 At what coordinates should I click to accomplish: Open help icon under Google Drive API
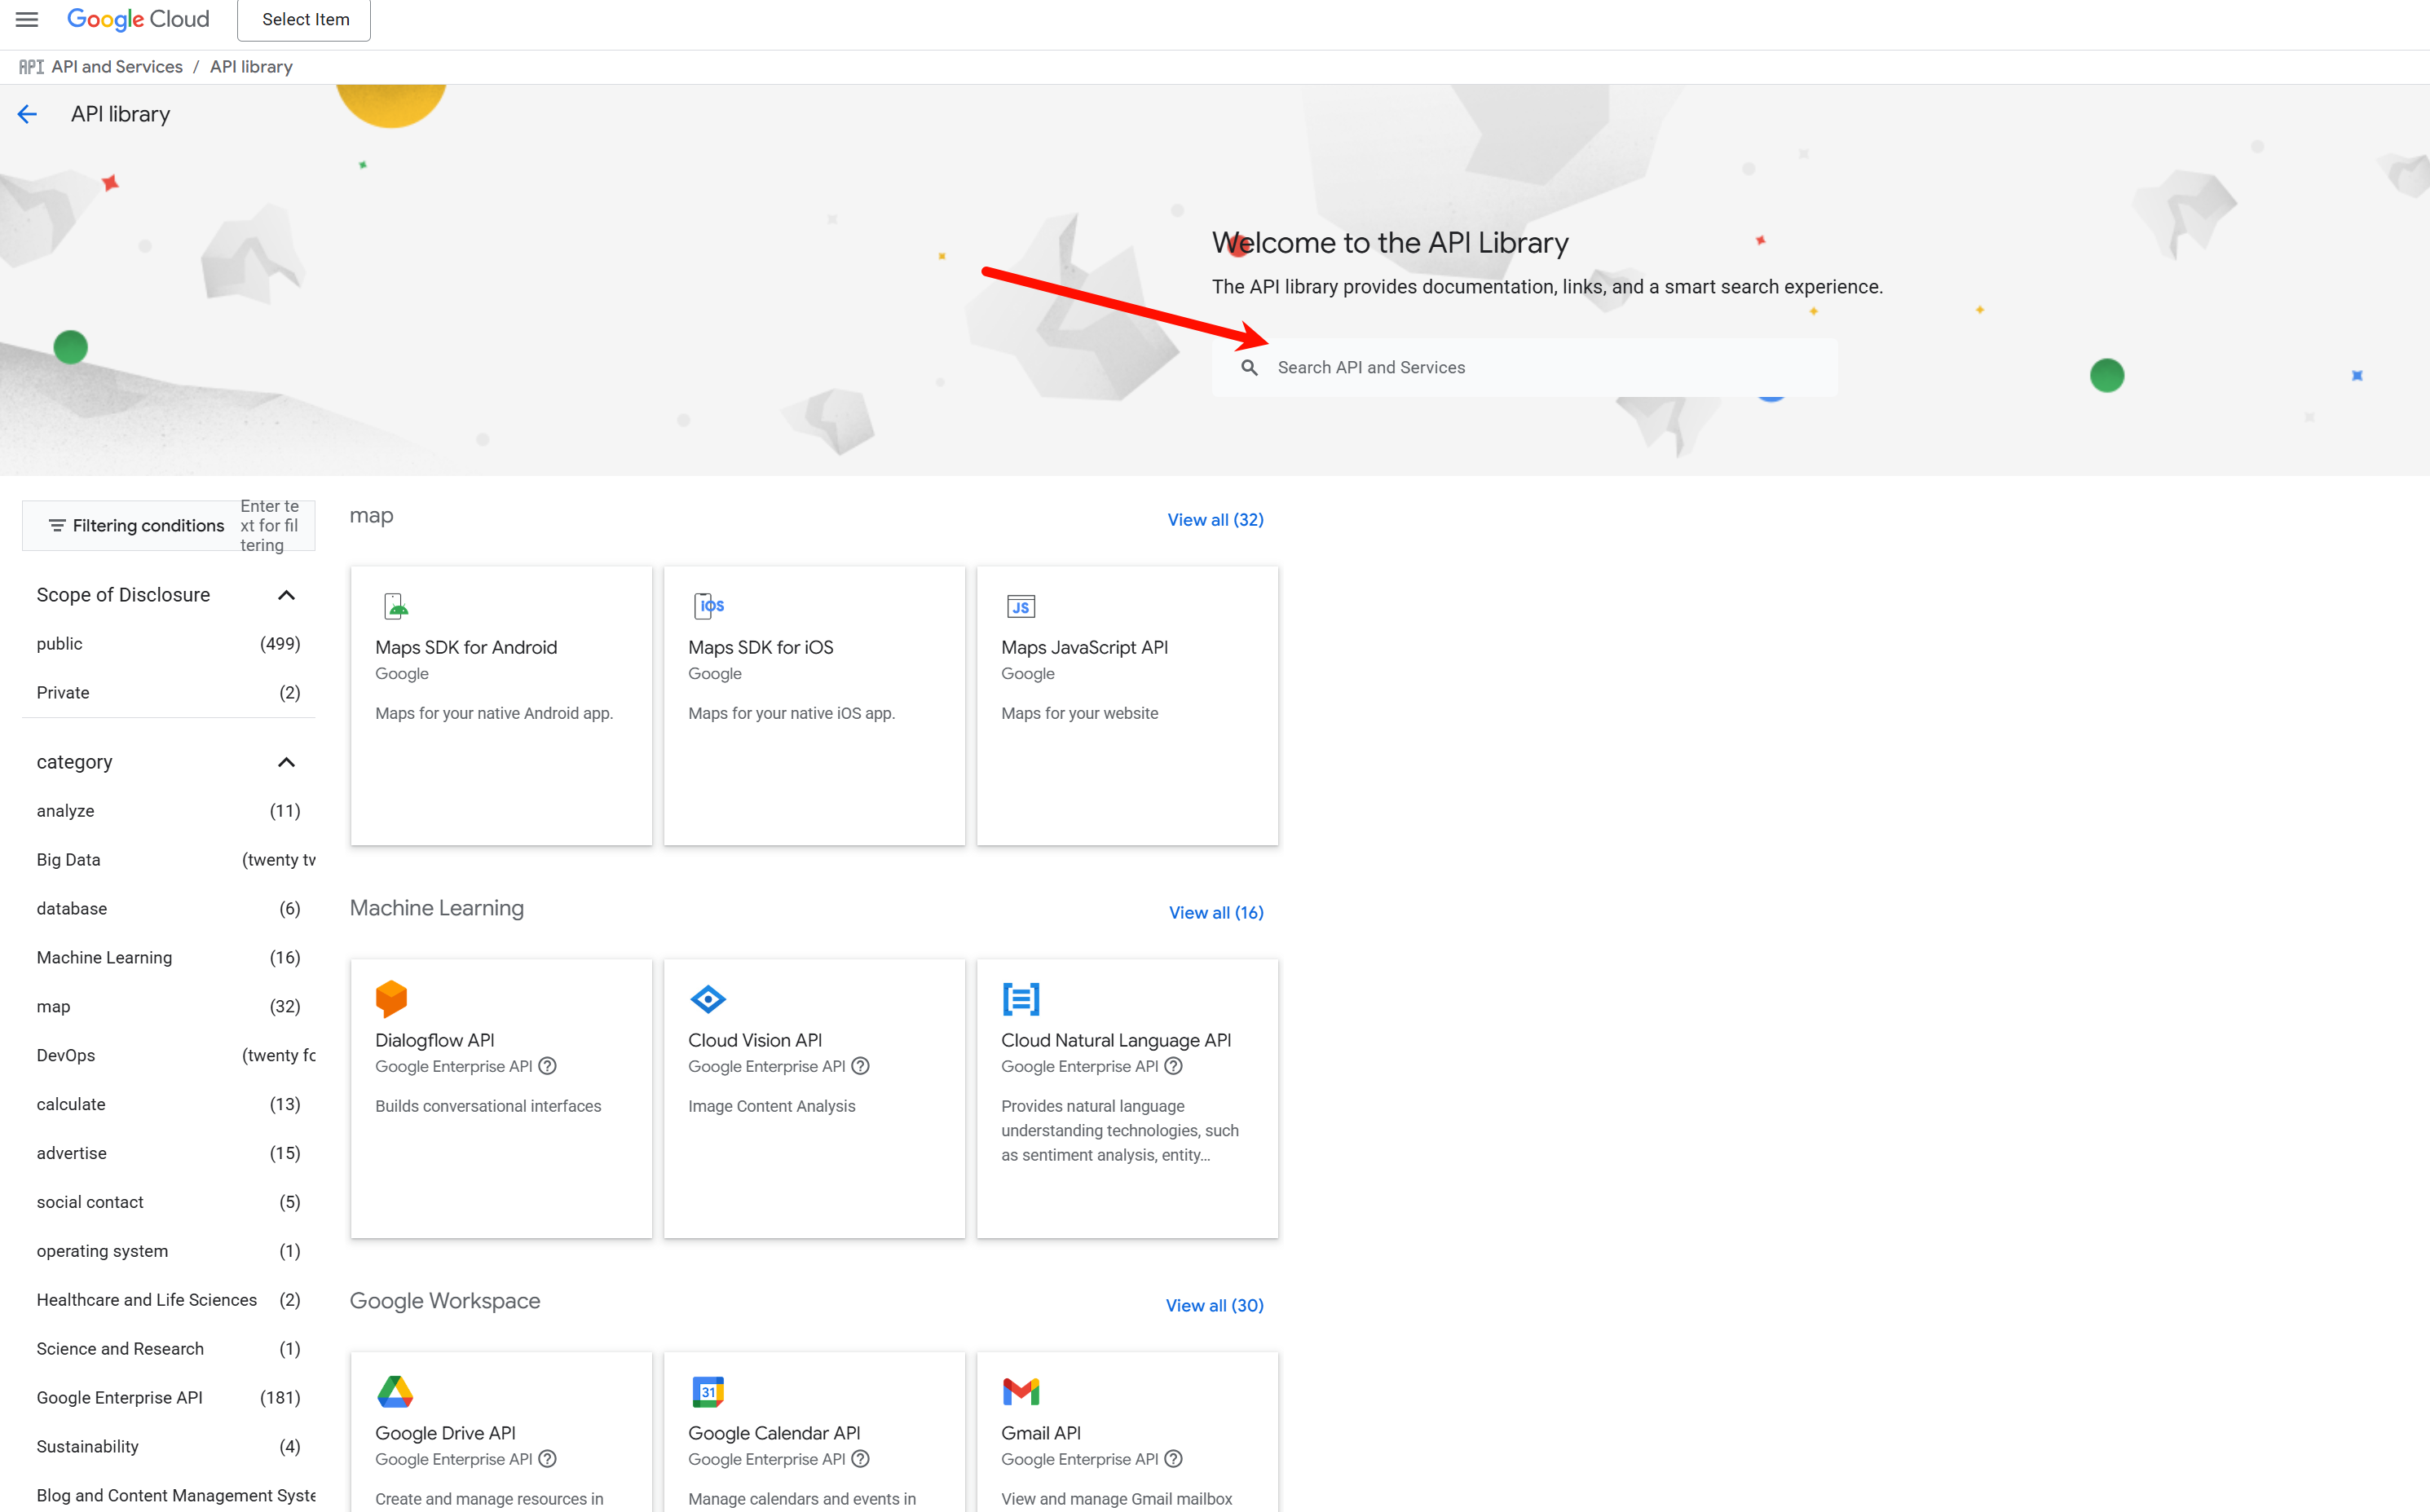pyautogui.click(x=547, y=1459)
